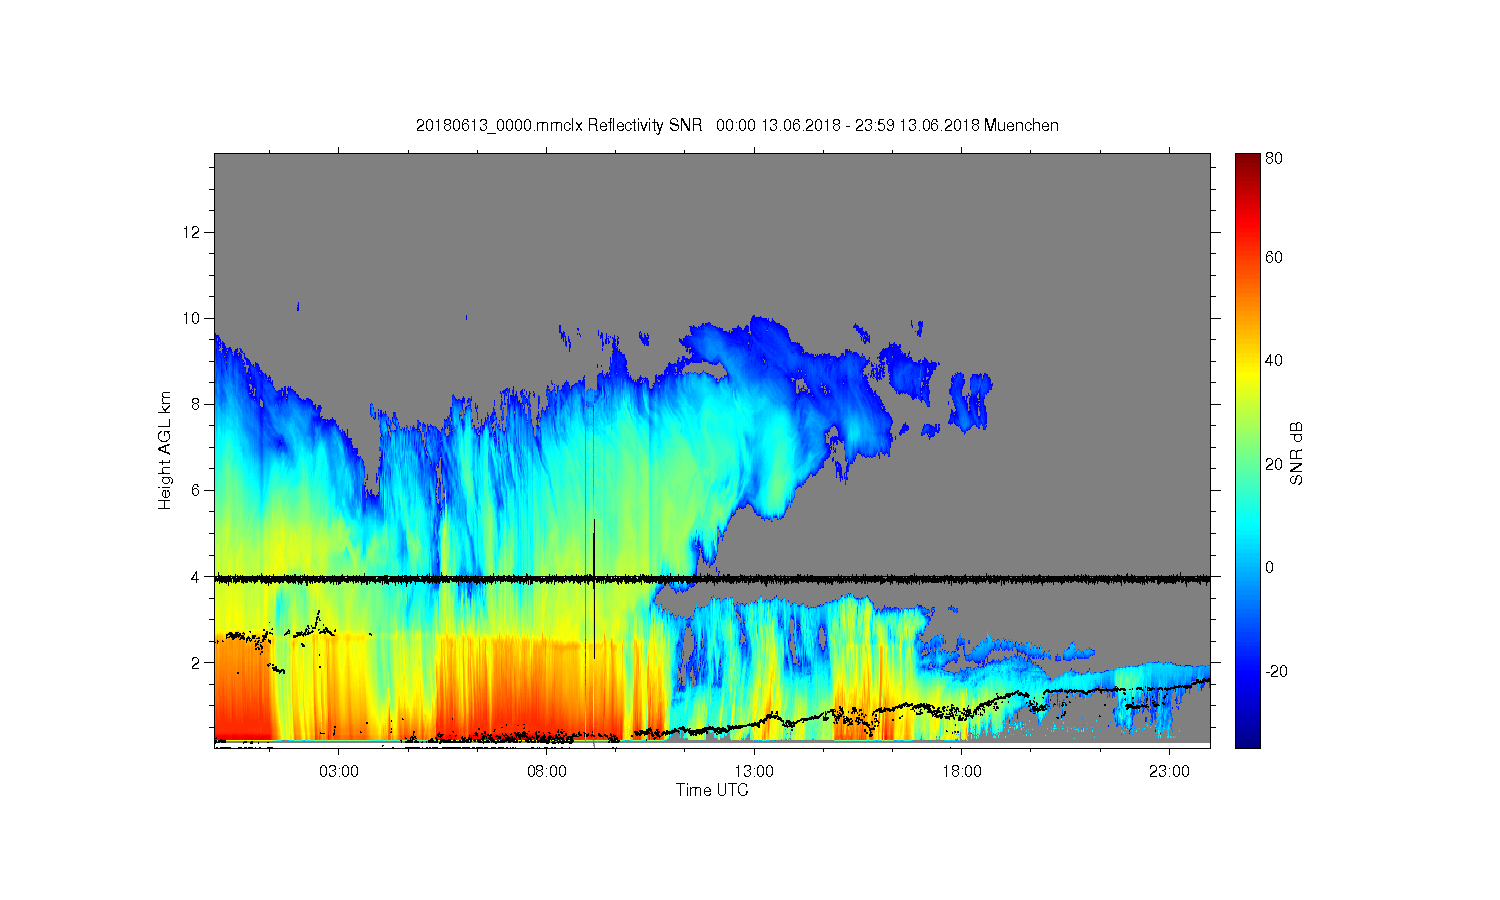Click the 'SNR dB' colorbar label

[x=1296, y=454]
